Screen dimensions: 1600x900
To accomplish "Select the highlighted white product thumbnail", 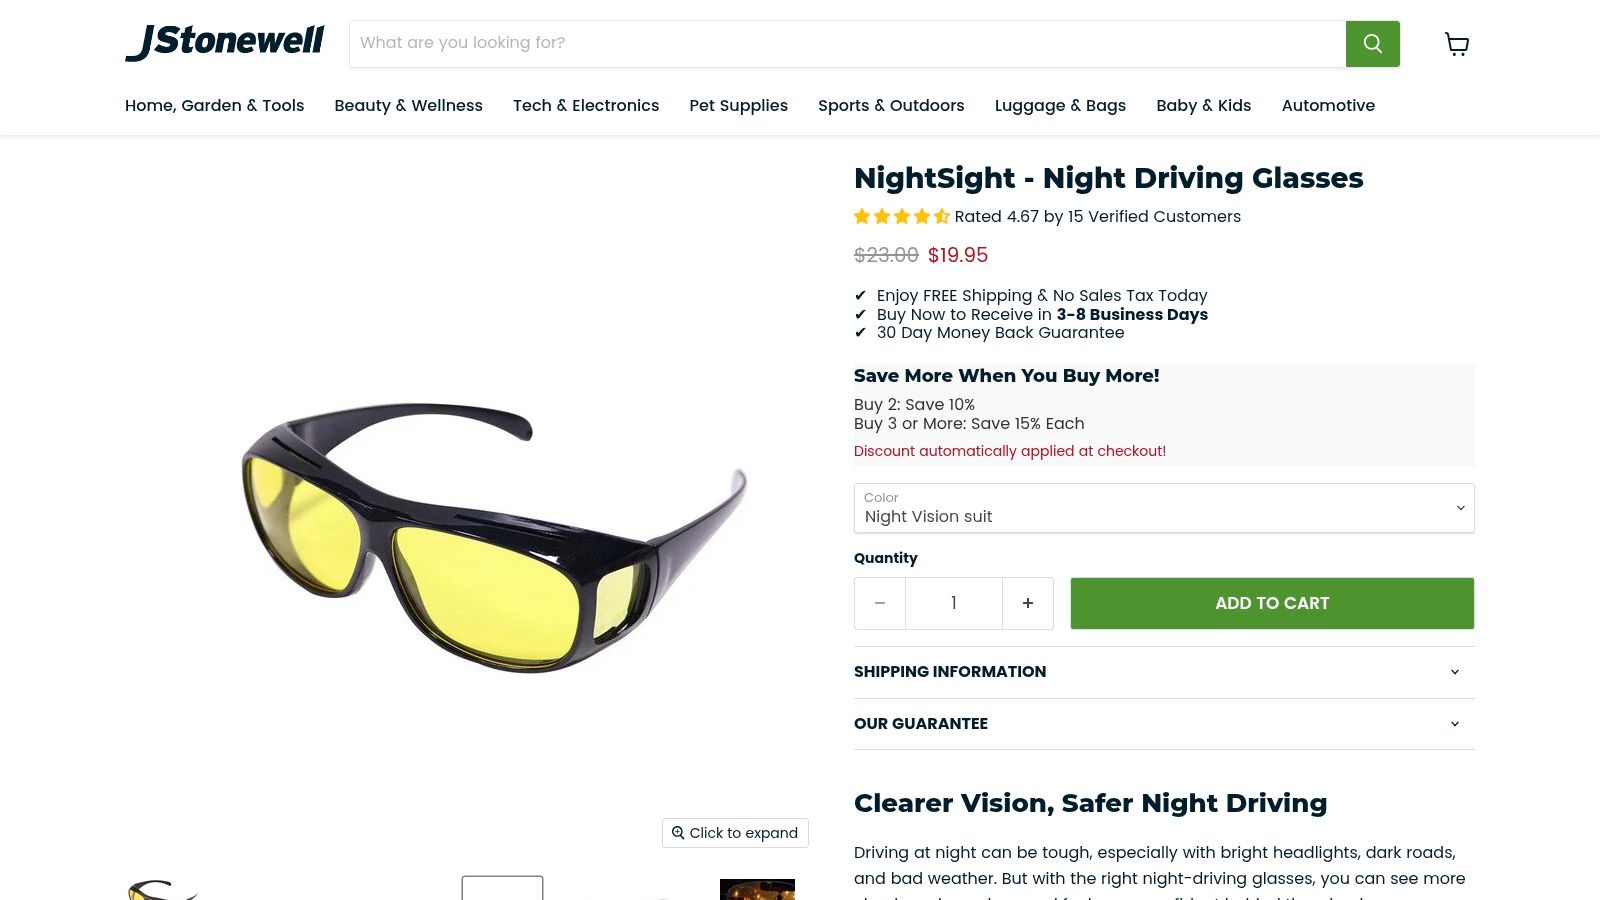I will click(x=502, y=888).
